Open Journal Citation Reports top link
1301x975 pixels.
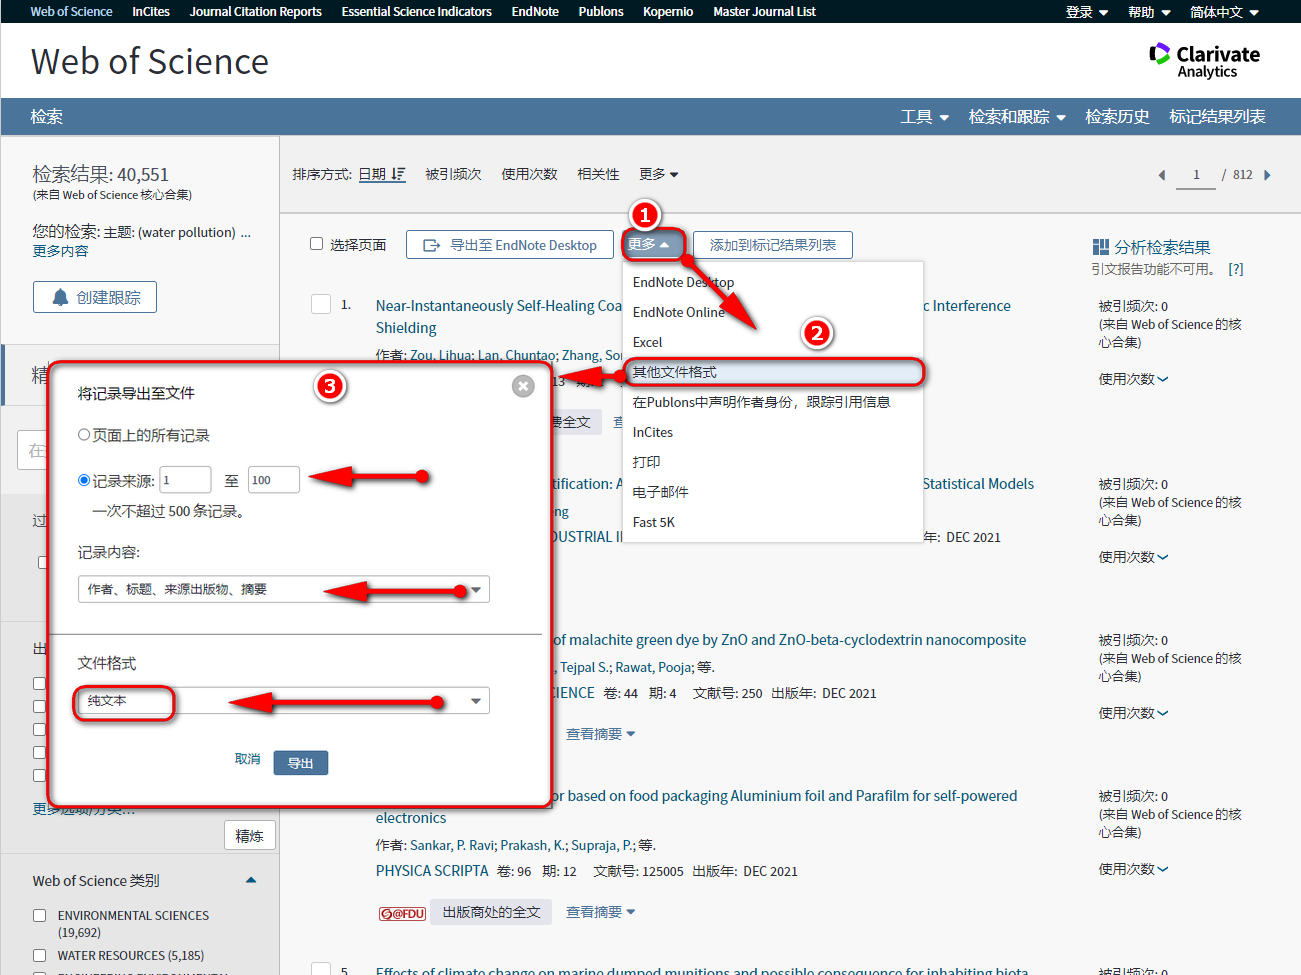[256, 12]
